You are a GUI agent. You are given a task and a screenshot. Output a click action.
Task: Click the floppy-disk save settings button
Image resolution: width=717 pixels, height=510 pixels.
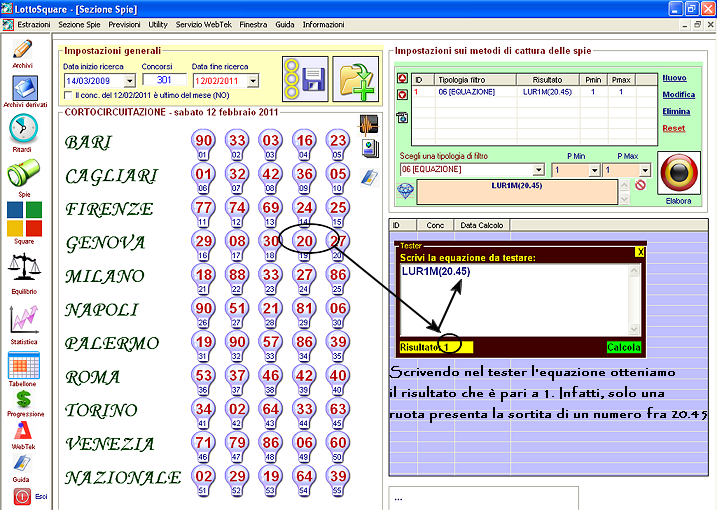305,79
